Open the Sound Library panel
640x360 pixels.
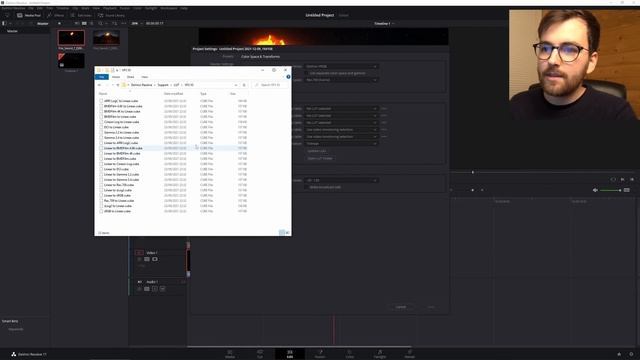111,15
